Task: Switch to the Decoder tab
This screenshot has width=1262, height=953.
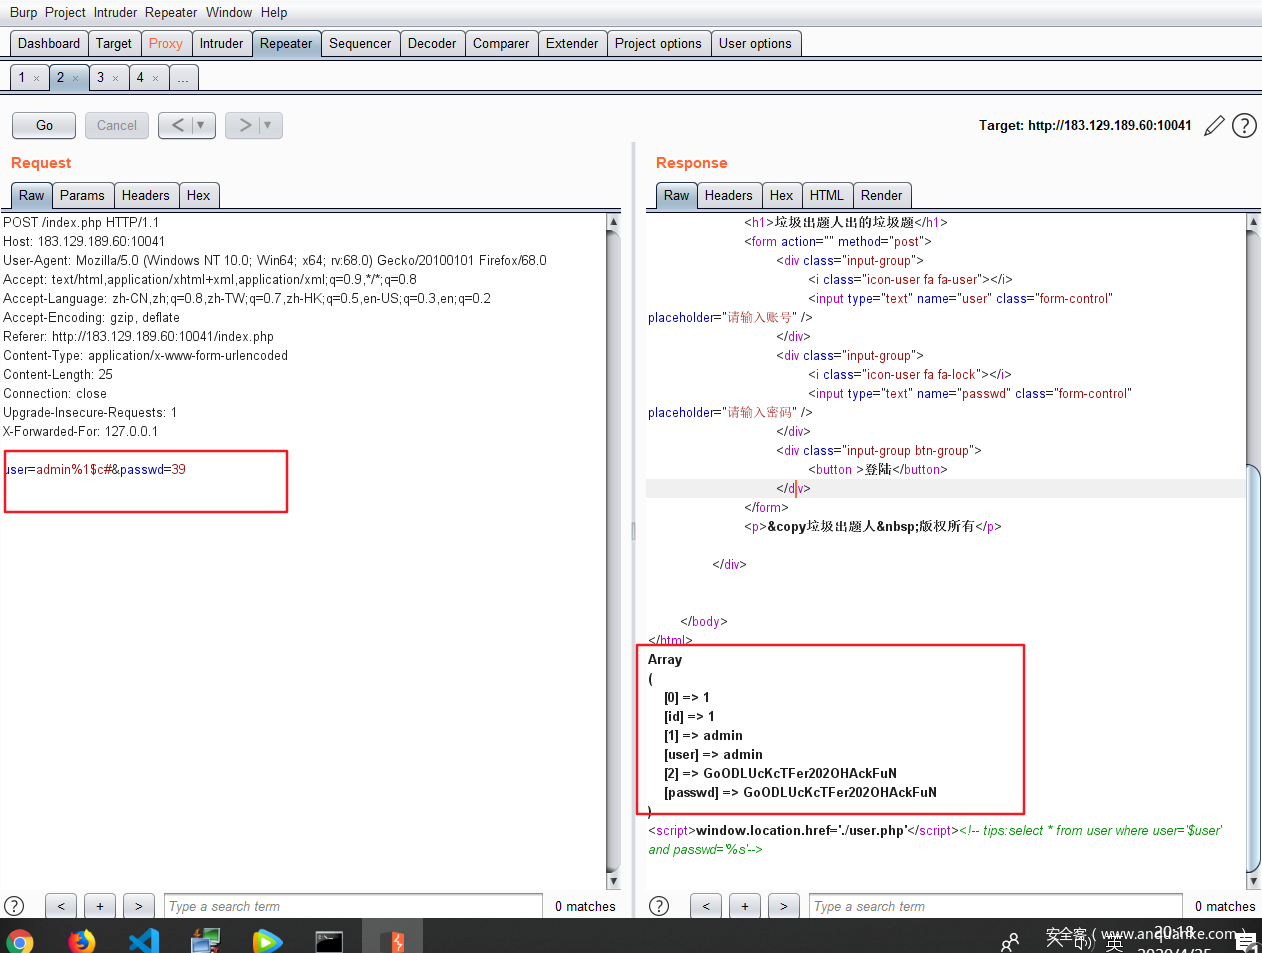Action: [x=432, y=43]
